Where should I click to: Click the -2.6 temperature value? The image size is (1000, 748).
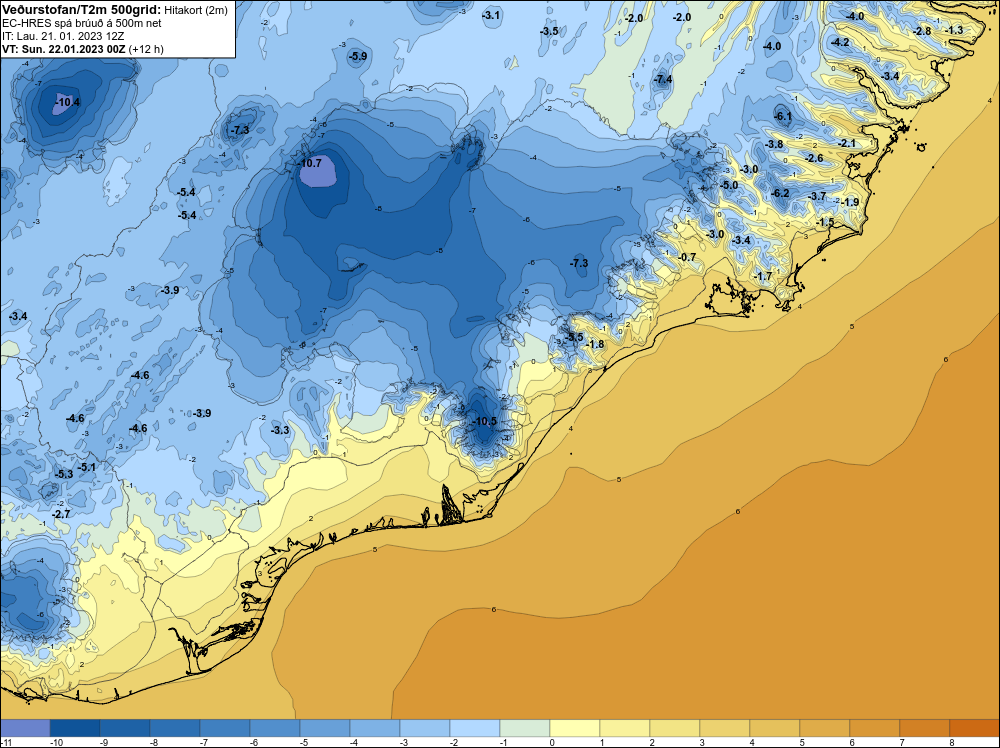pos(814,158)
